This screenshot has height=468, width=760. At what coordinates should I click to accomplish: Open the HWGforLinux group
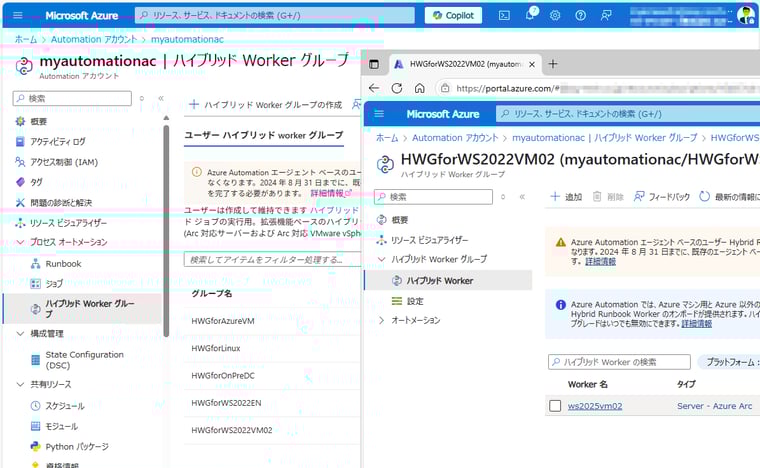(x=216, y=348)
